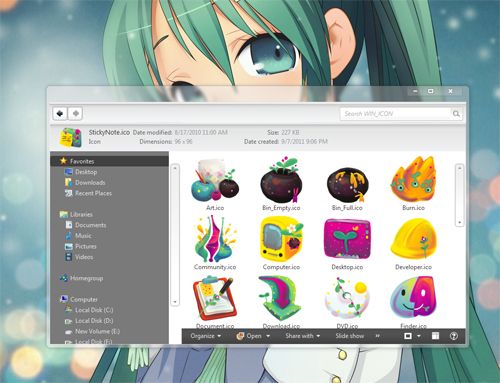Select the Community.ico icon

click(x=215, y=239)
